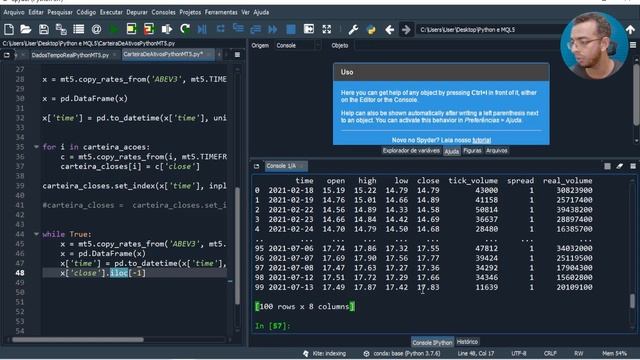This screenshot has width=640, height=360.
Task: Open the Ferramentas menu
Action: pos(221,12)
